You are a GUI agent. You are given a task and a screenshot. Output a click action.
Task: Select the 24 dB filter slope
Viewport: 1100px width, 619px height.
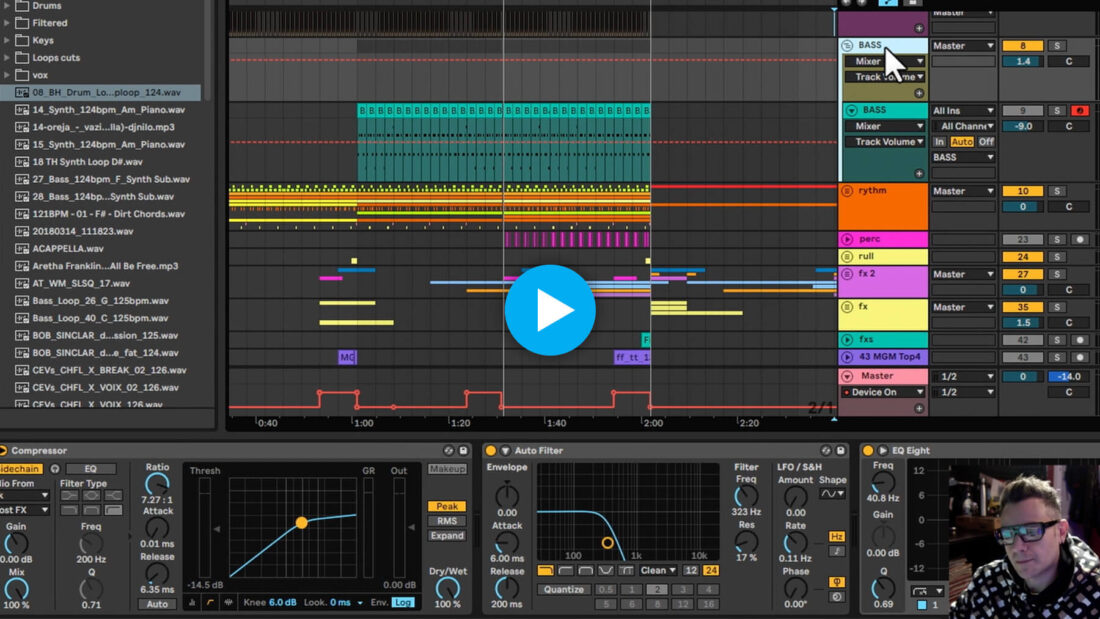point(711,571)
